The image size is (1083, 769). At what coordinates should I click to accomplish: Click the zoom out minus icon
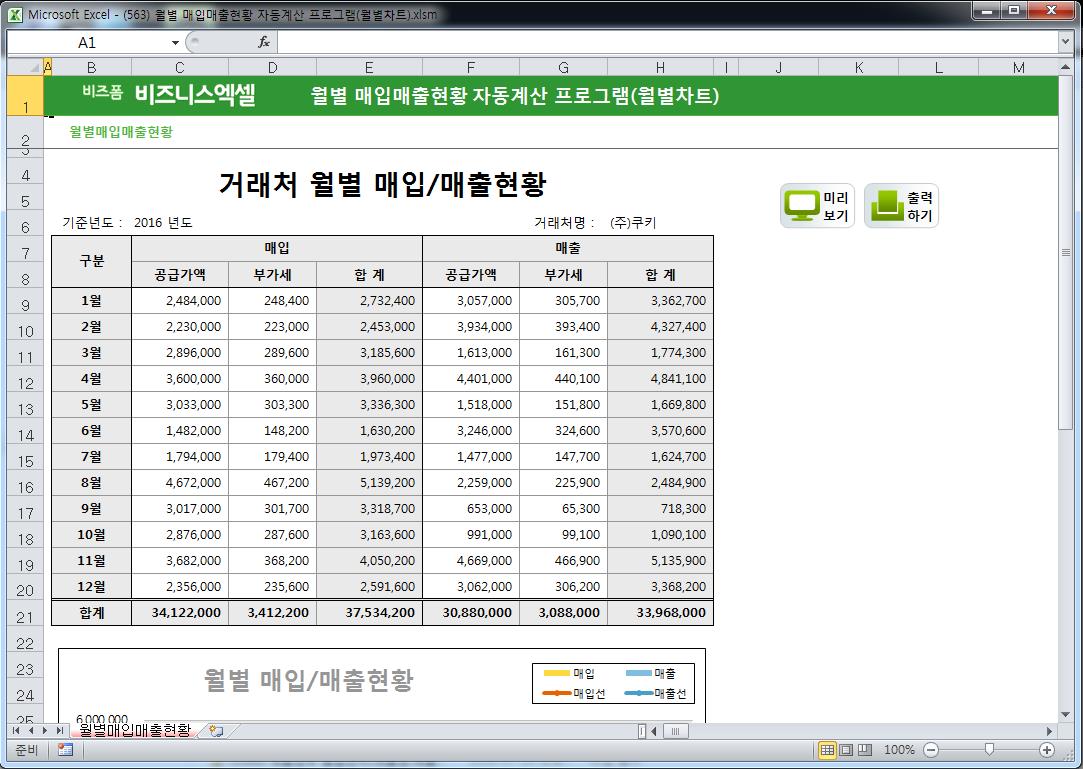tap(931, 750)
